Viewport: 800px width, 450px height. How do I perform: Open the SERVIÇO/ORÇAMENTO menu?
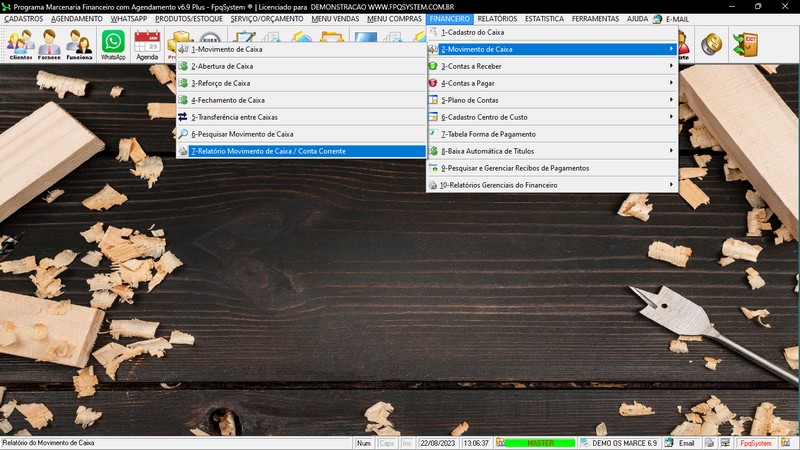[267, 19]
